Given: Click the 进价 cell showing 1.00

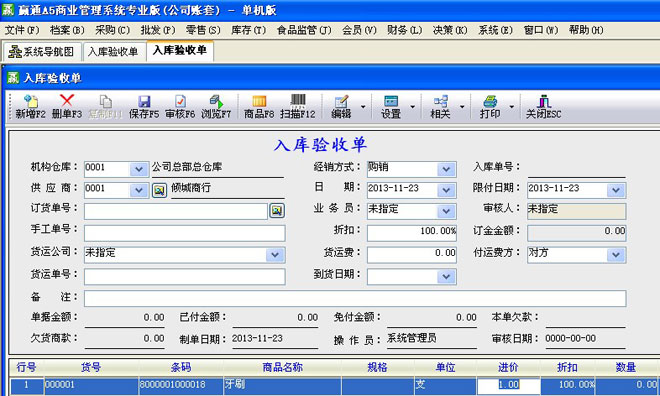Looking at the screenshot, I should (x=508, y=385).
